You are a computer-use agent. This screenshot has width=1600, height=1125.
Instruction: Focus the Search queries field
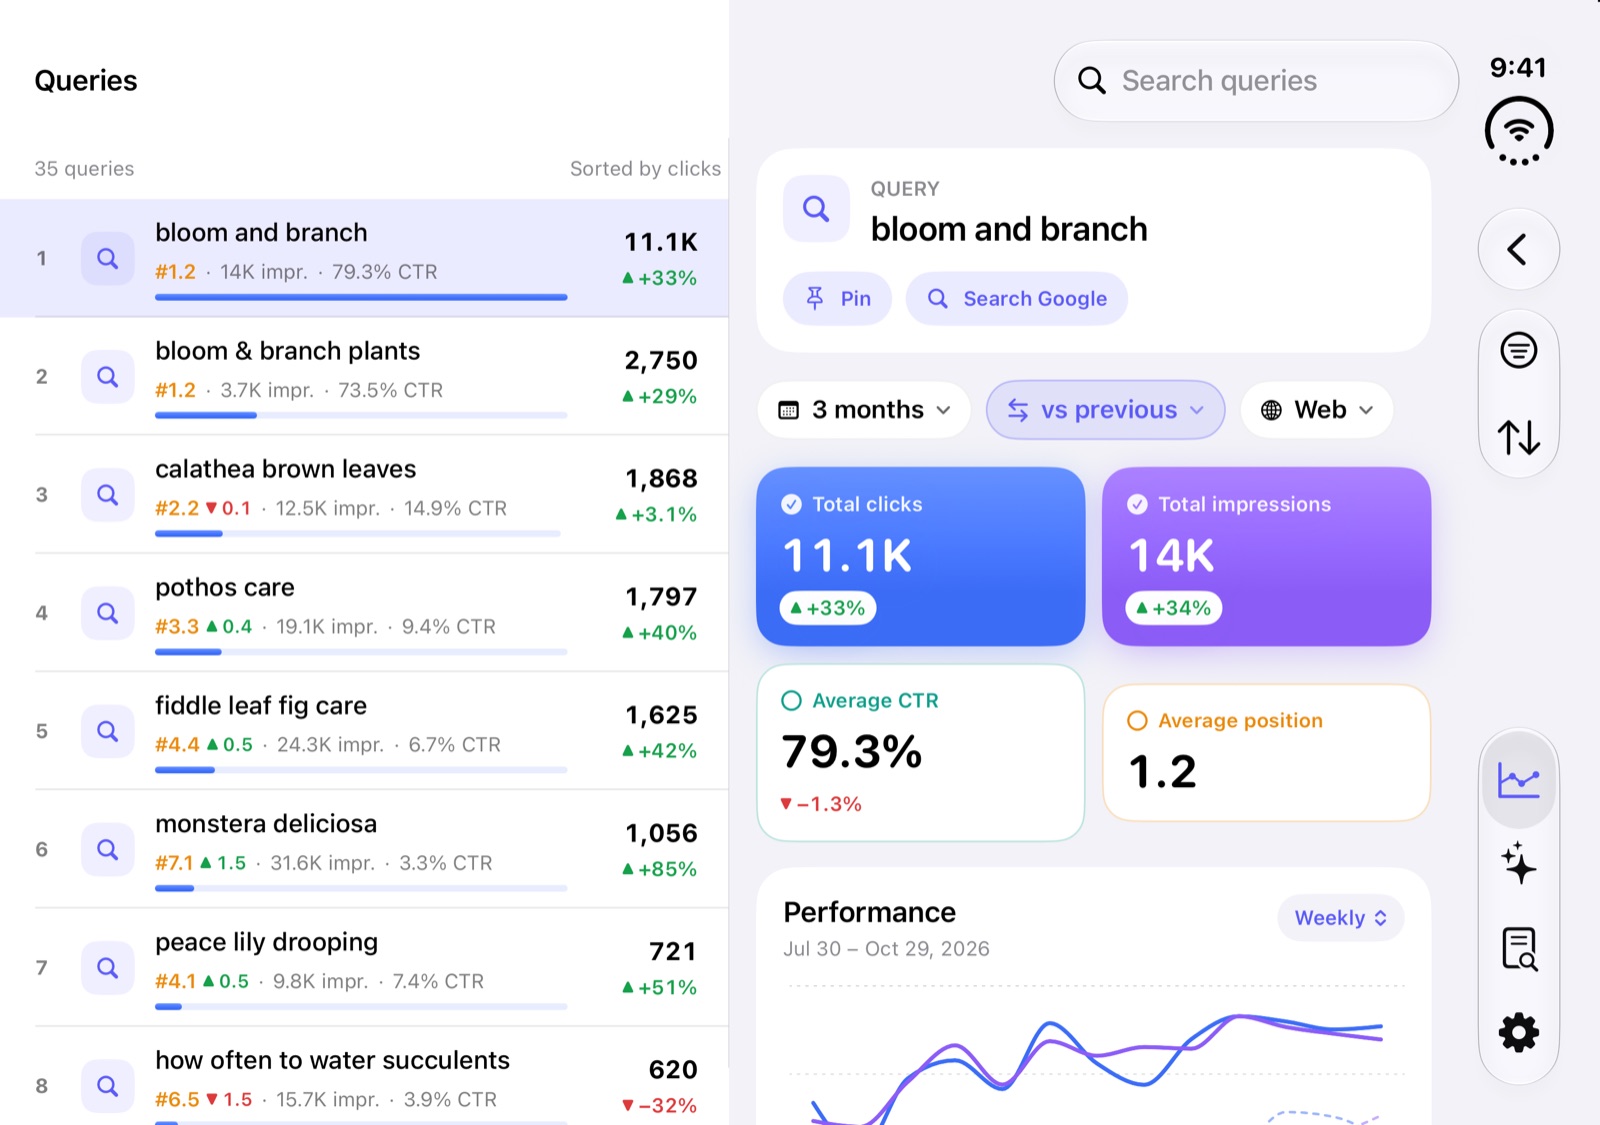(1256, 81)
